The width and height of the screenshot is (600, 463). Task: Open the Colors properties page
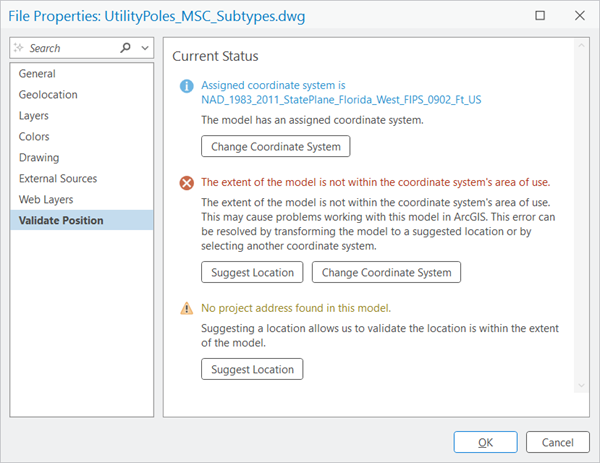tap(34, 137)
